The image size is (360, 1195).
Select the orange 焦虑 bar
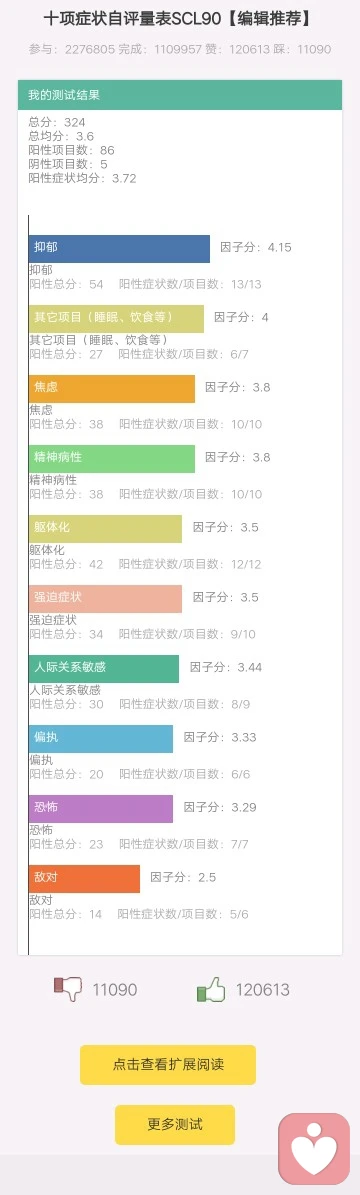pyautogui.click(x=111, y=389)
